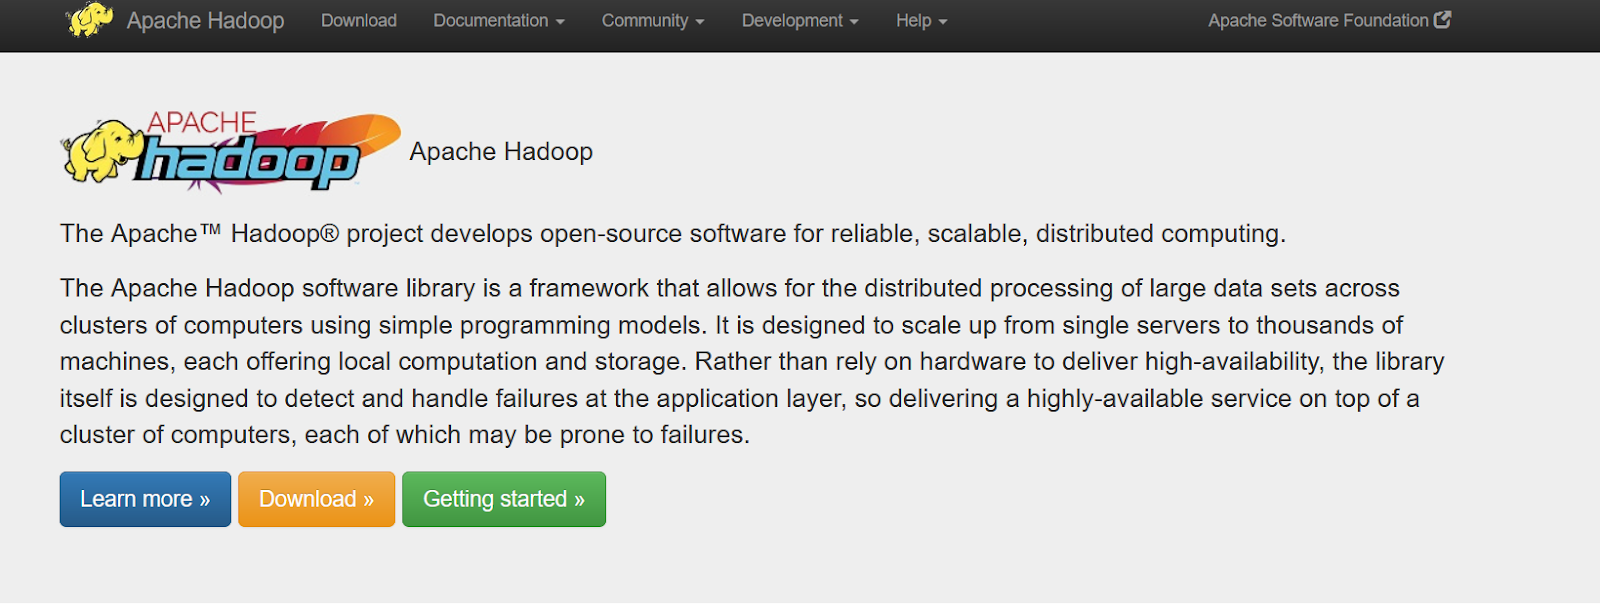Open the Download link in the navbar
The height and width of the screenshot is (610, 1600).
coord(359,20)
